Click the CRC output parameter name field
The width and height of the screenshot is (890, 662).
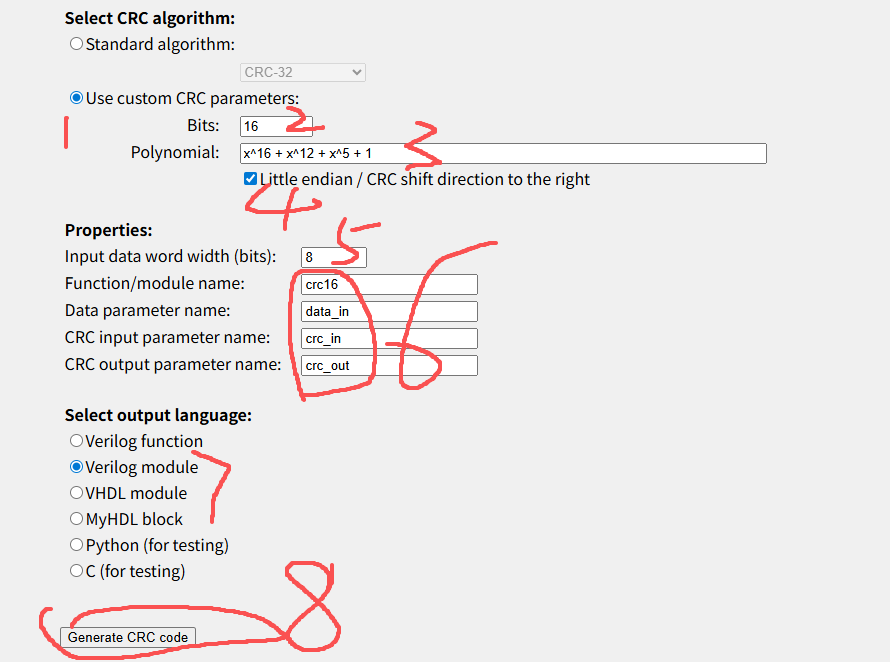coord(389,366)
